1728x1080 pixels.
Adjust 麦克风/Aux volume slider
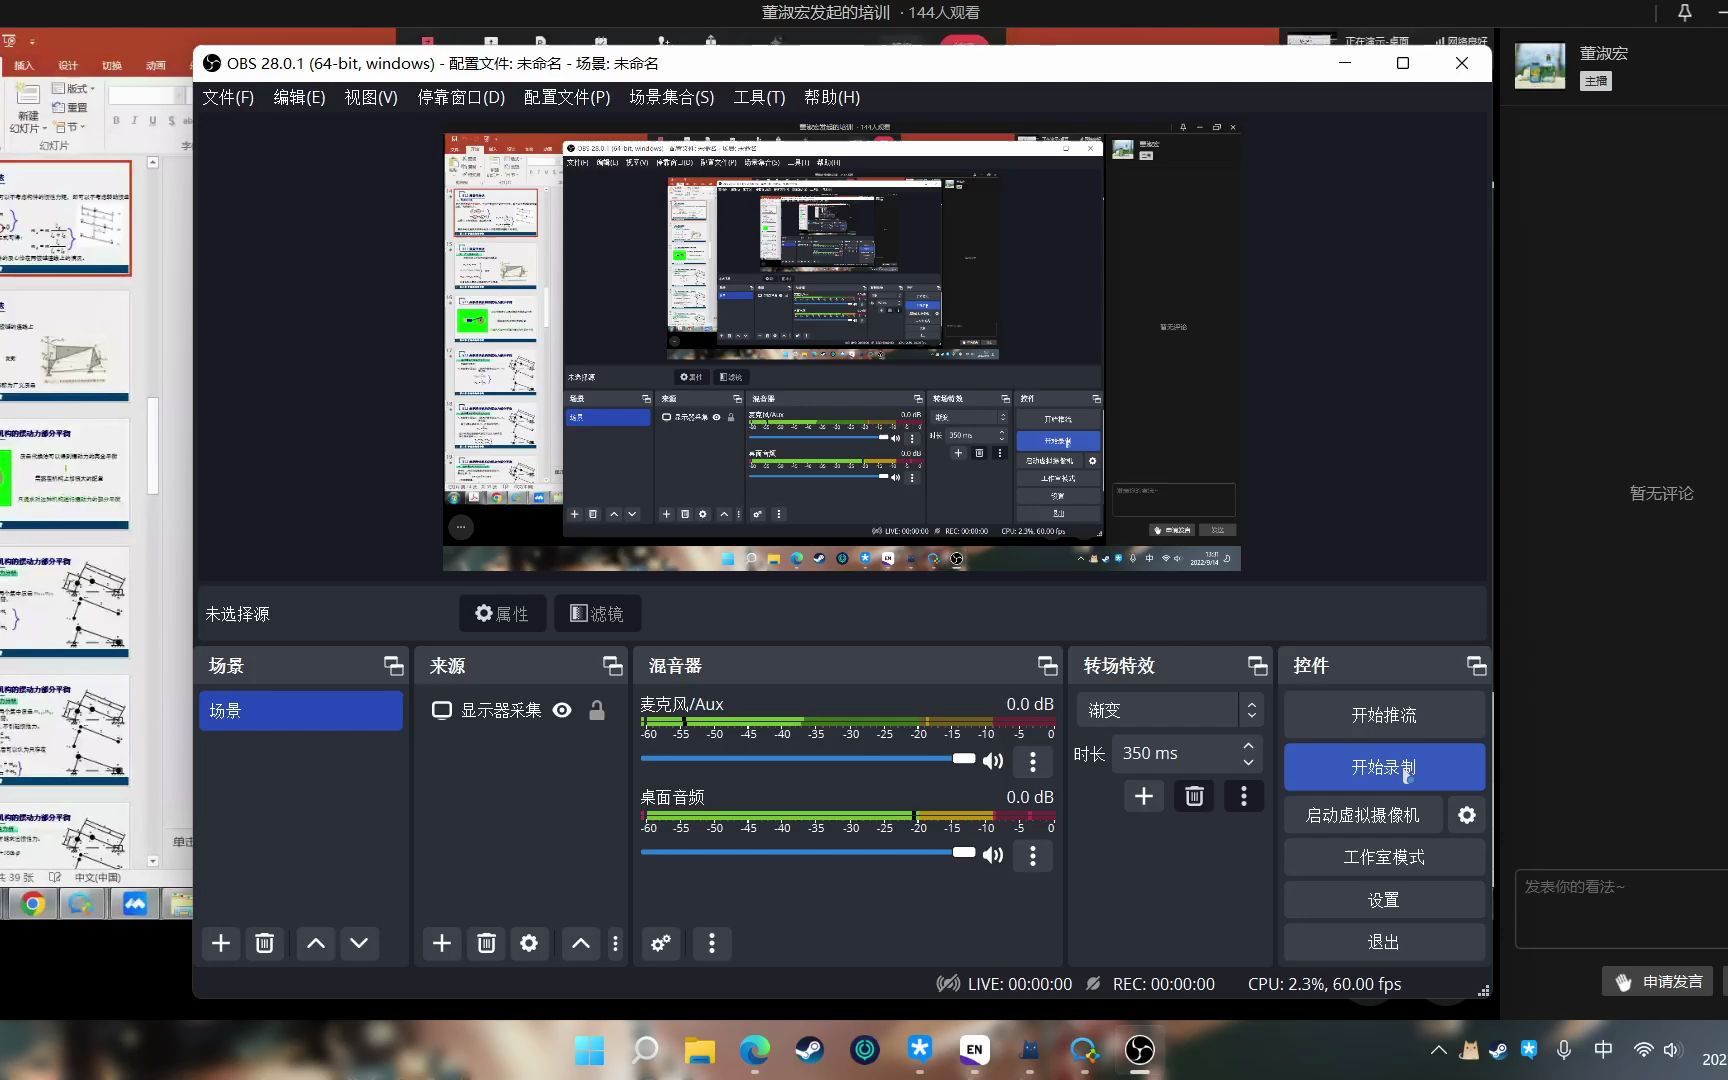(x=808, y=758)
